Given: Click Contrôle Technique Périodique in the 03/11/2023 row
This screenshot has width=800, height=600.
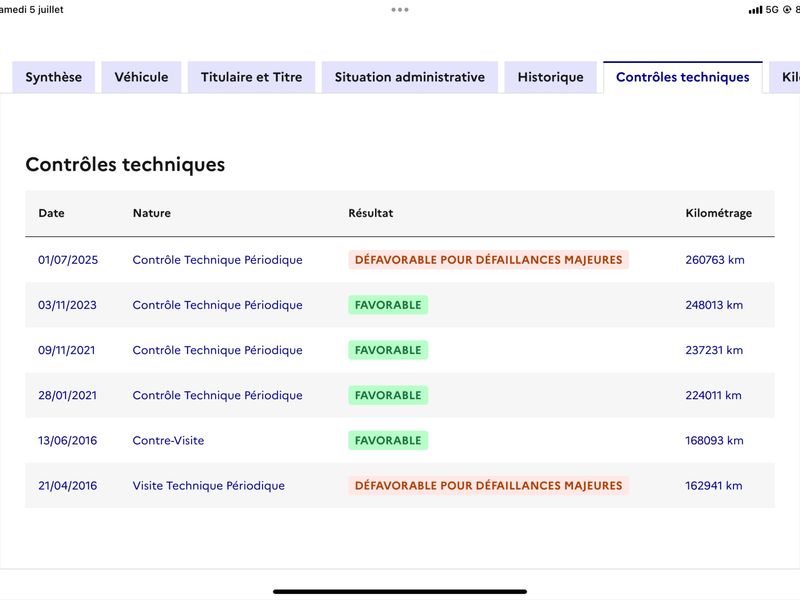Looking at the screenshot, I should click(217, 305).
